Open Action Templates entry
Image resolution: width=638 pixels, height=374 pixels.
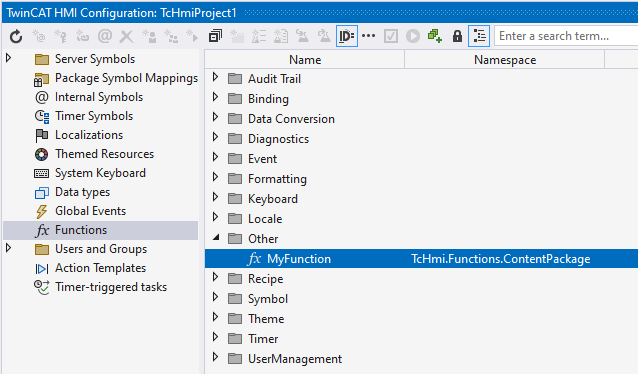(x=100, y=268)
